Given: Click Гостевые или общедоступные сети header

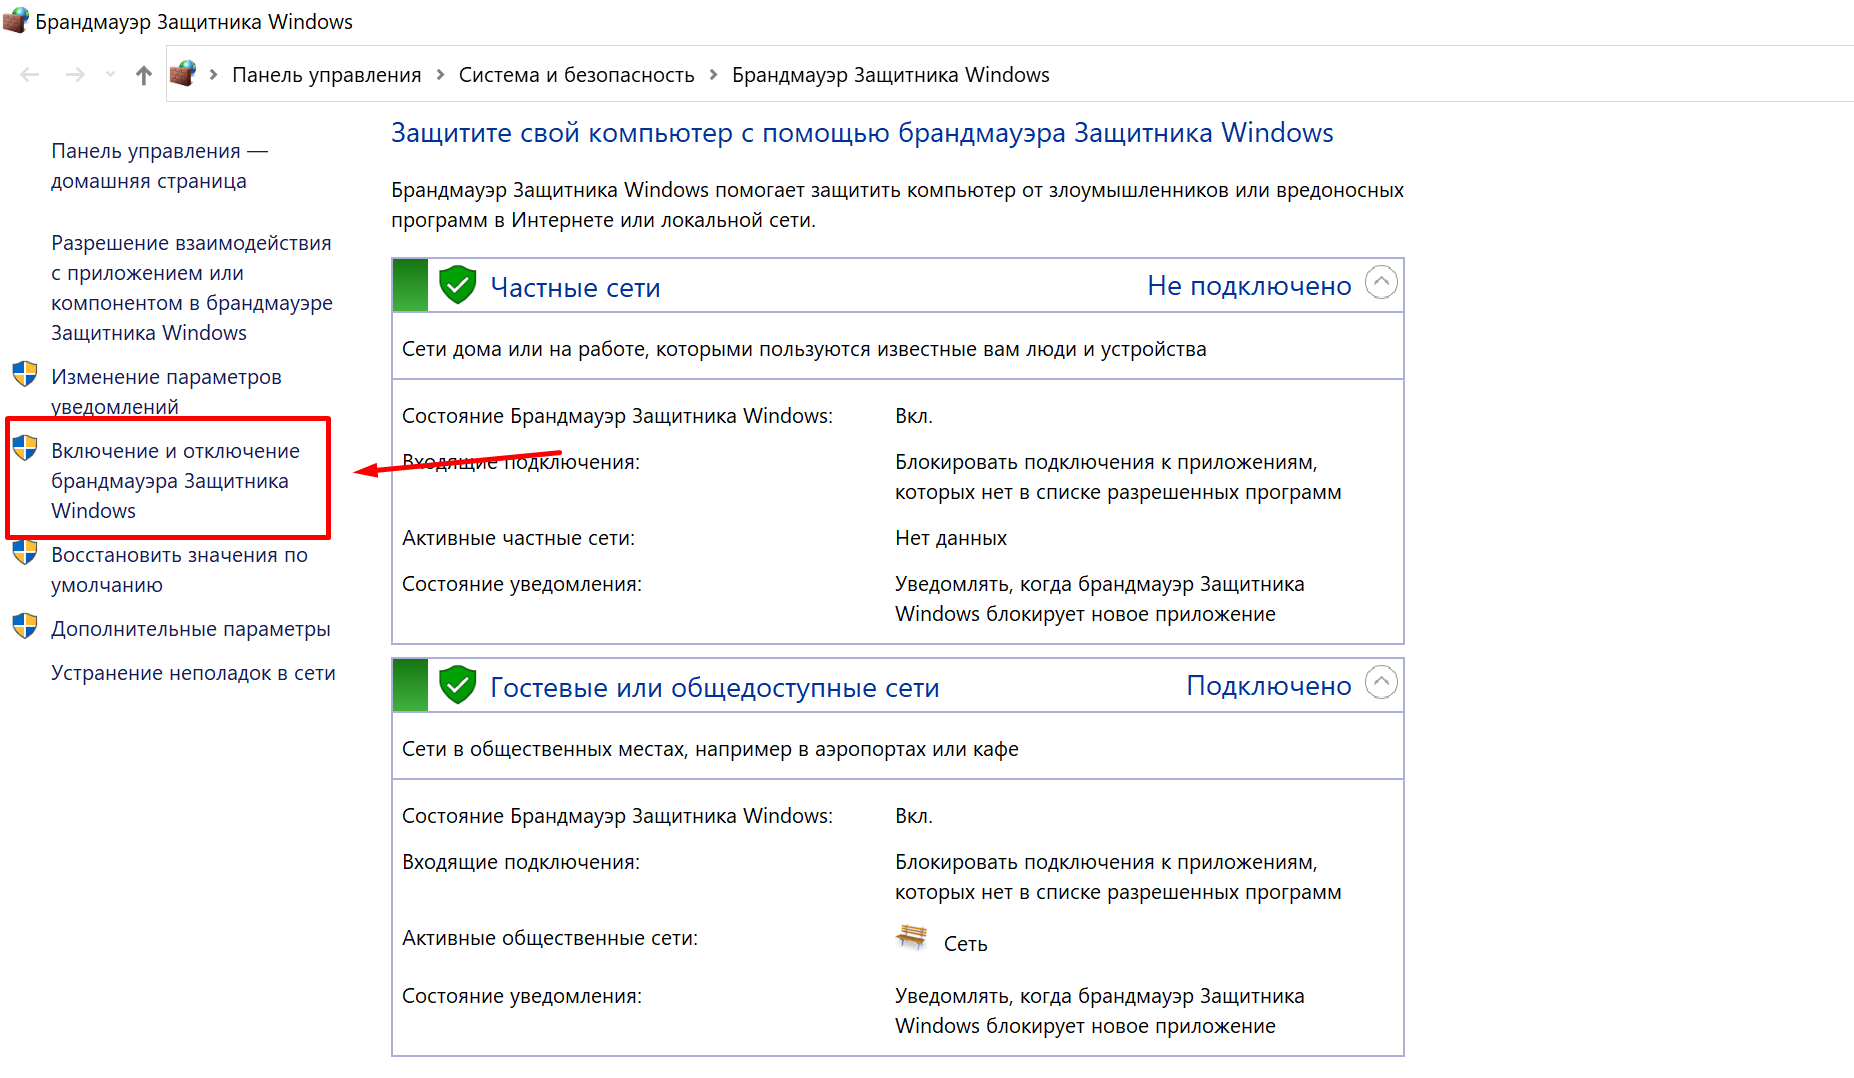Looking at the screenshot, I should tap(715, 688).
